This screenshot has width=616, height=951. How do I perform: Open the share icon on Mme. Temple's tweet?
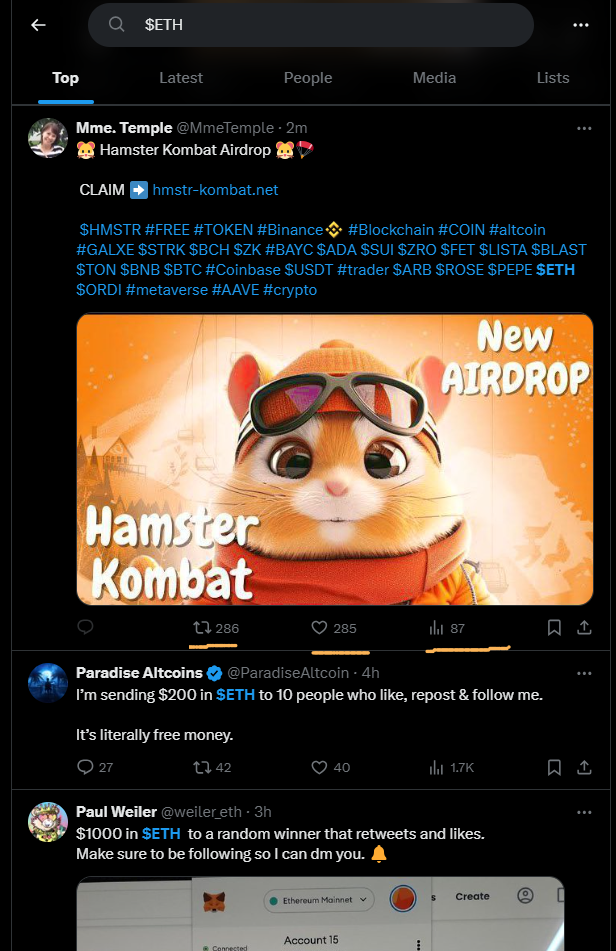pos(584,628)
